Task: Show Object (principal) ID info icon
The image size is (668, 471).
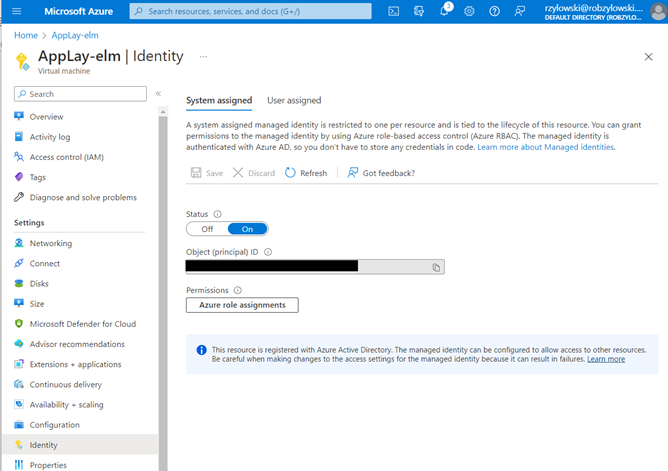Action: pyautogui.click(x=268, y=252)
